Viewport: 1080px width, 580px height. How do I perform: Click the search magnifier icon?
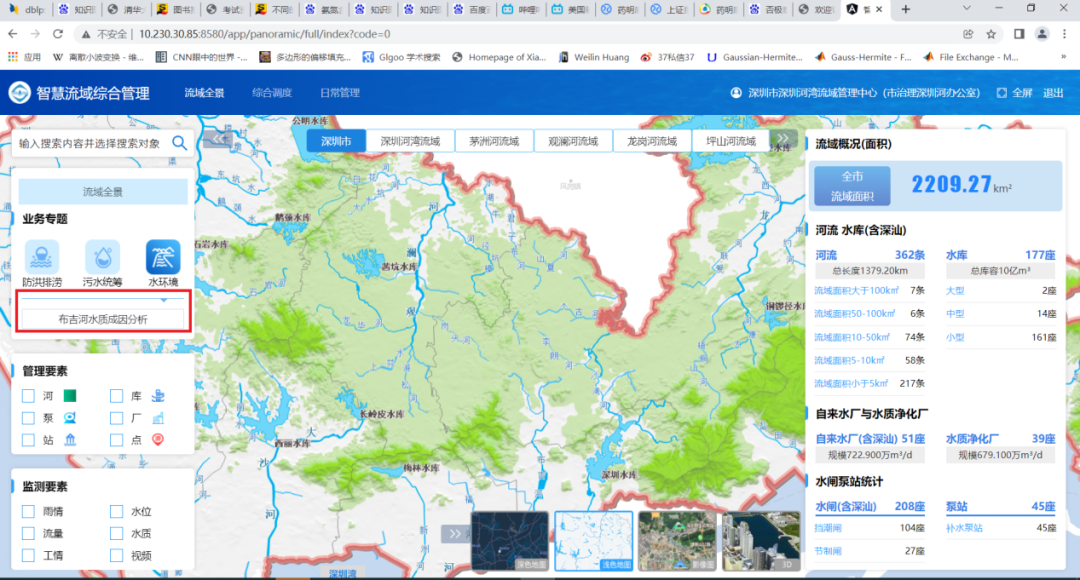point(179,143)
